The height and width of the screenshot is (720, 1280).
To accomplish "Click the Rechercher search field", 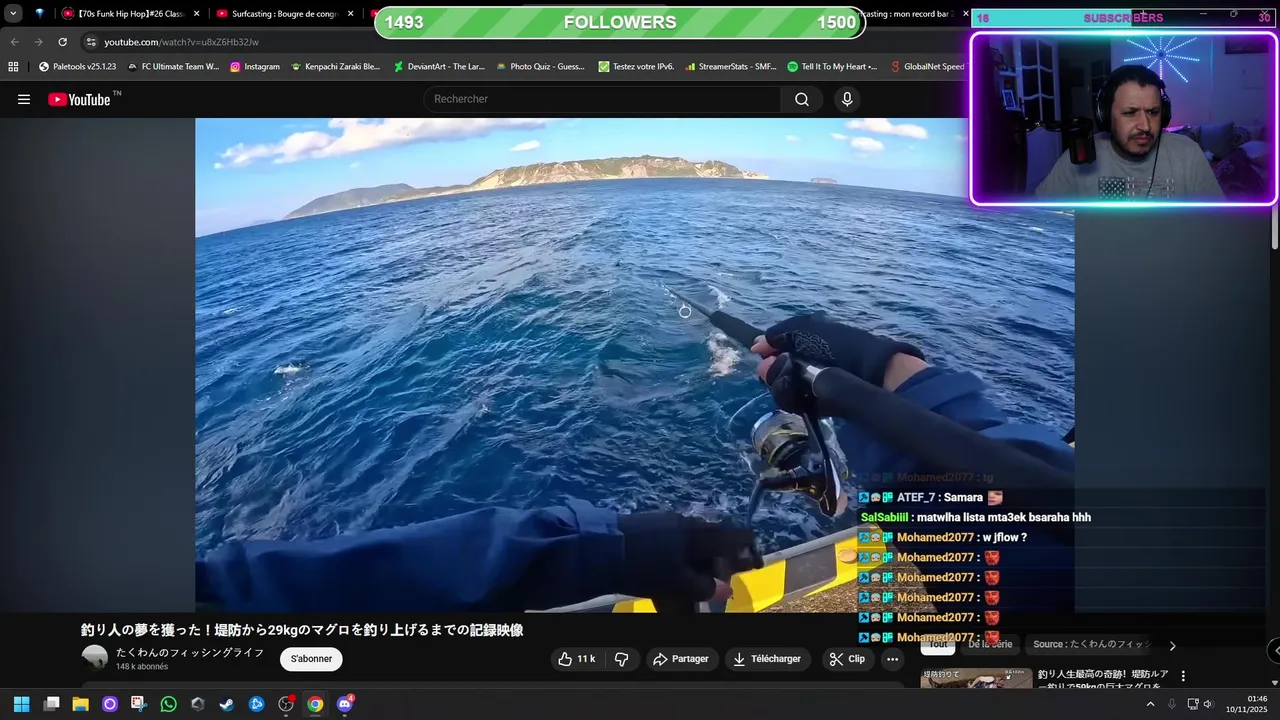I will pos(603,99).
